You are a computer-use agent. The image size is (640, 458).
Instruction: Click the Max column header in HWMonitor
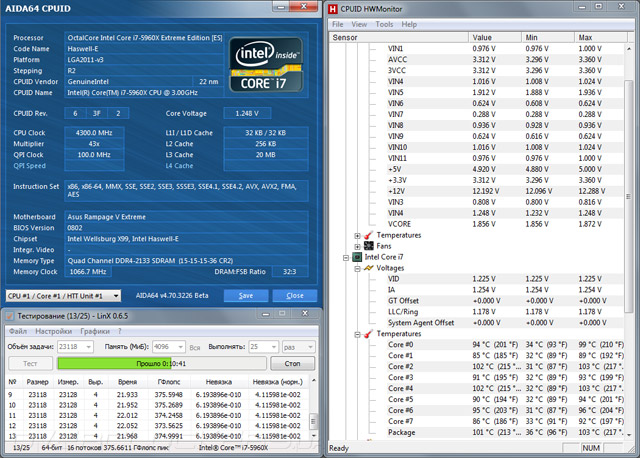(601, 38)
